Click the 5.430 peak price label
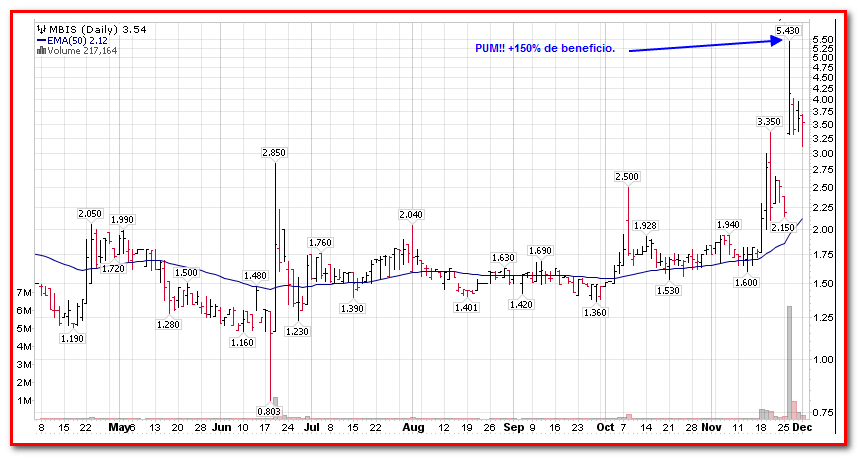This screenshot has height=457, width=858. 788,31
